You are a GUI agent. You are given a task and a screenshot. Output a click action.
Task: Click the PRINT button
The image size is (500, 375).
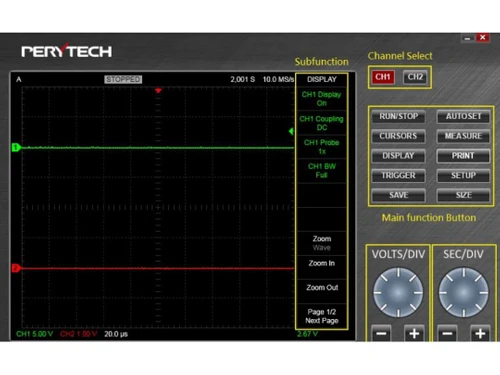(x=463, y=156)
